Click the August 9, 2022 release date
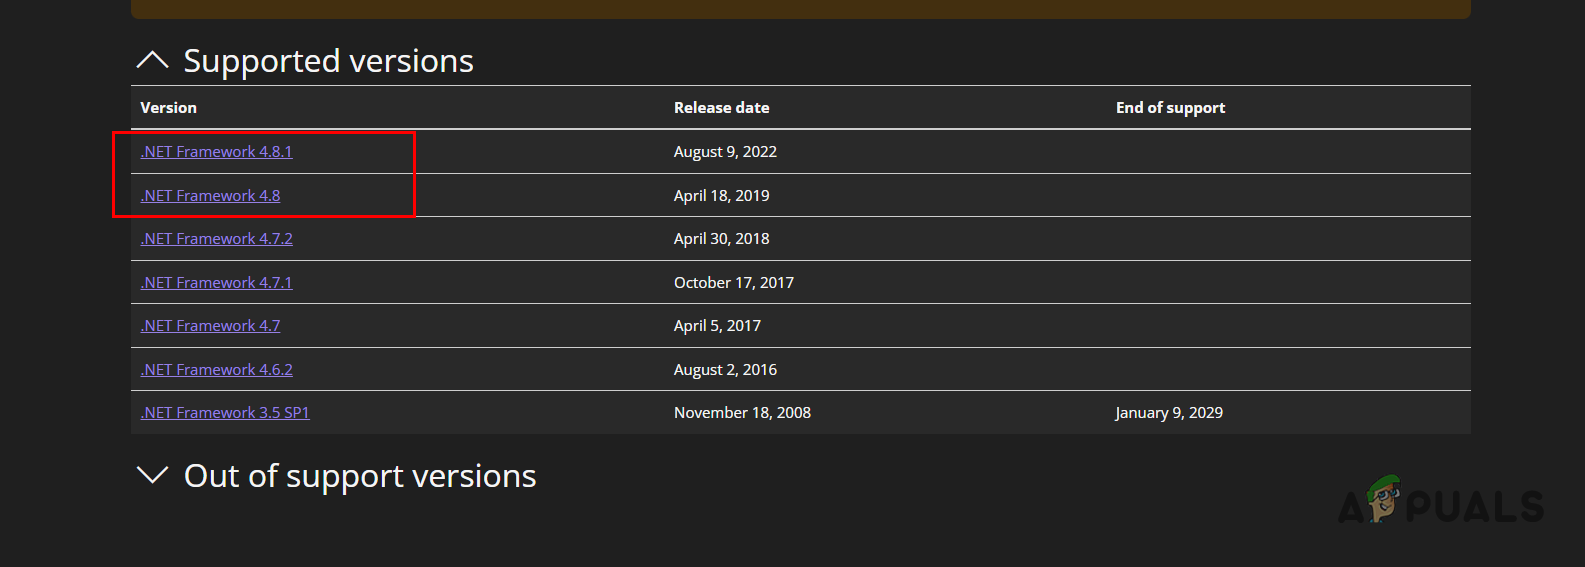The height and width of the screenshot is (567, 1585). pyautogui.click(x=725, y=152)
